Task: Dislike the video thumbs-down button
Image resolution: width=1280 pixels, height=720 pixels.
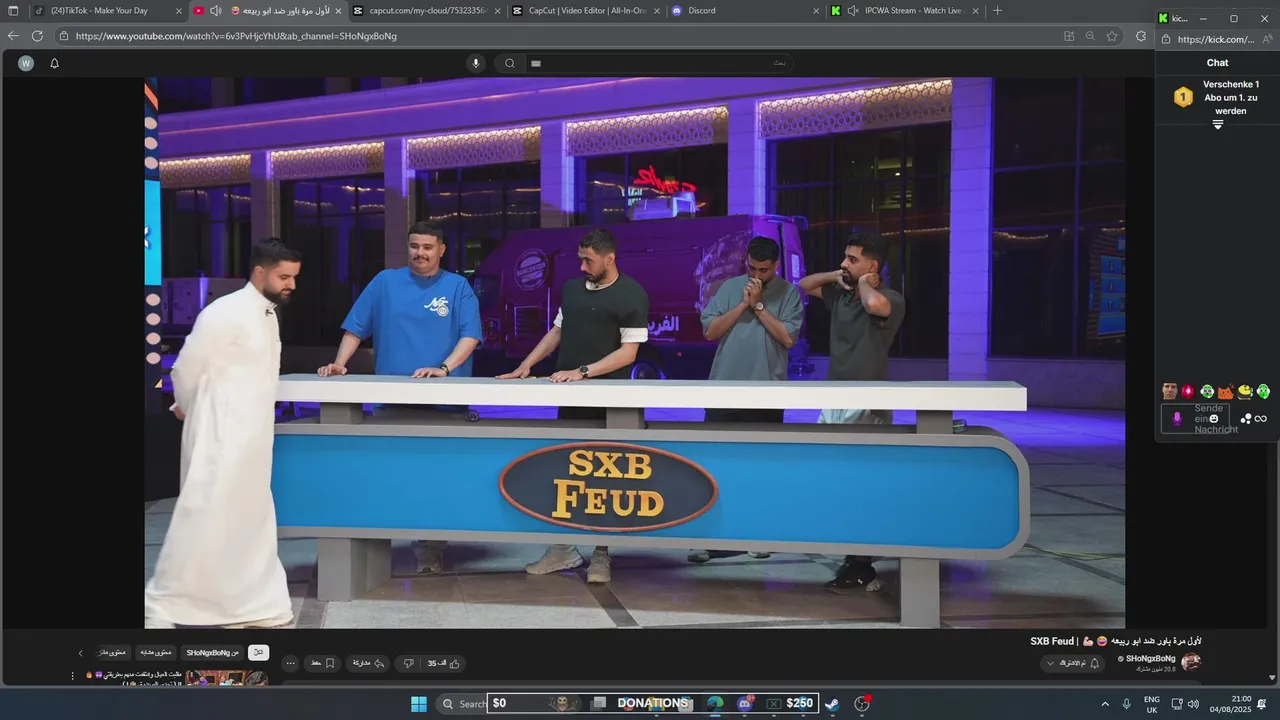Action: (408, 663)
